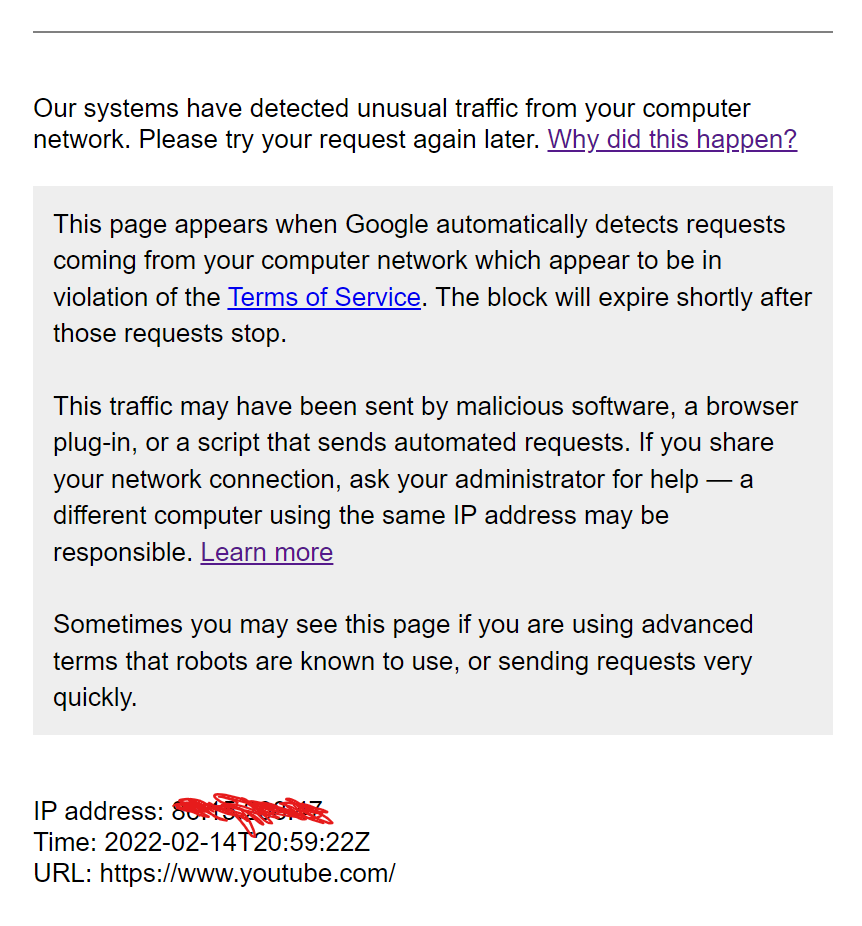Click the word 'quickly.' ending the paragraph
The height and width of the screenshot is (926, 862).
click(x=95, y=697)
